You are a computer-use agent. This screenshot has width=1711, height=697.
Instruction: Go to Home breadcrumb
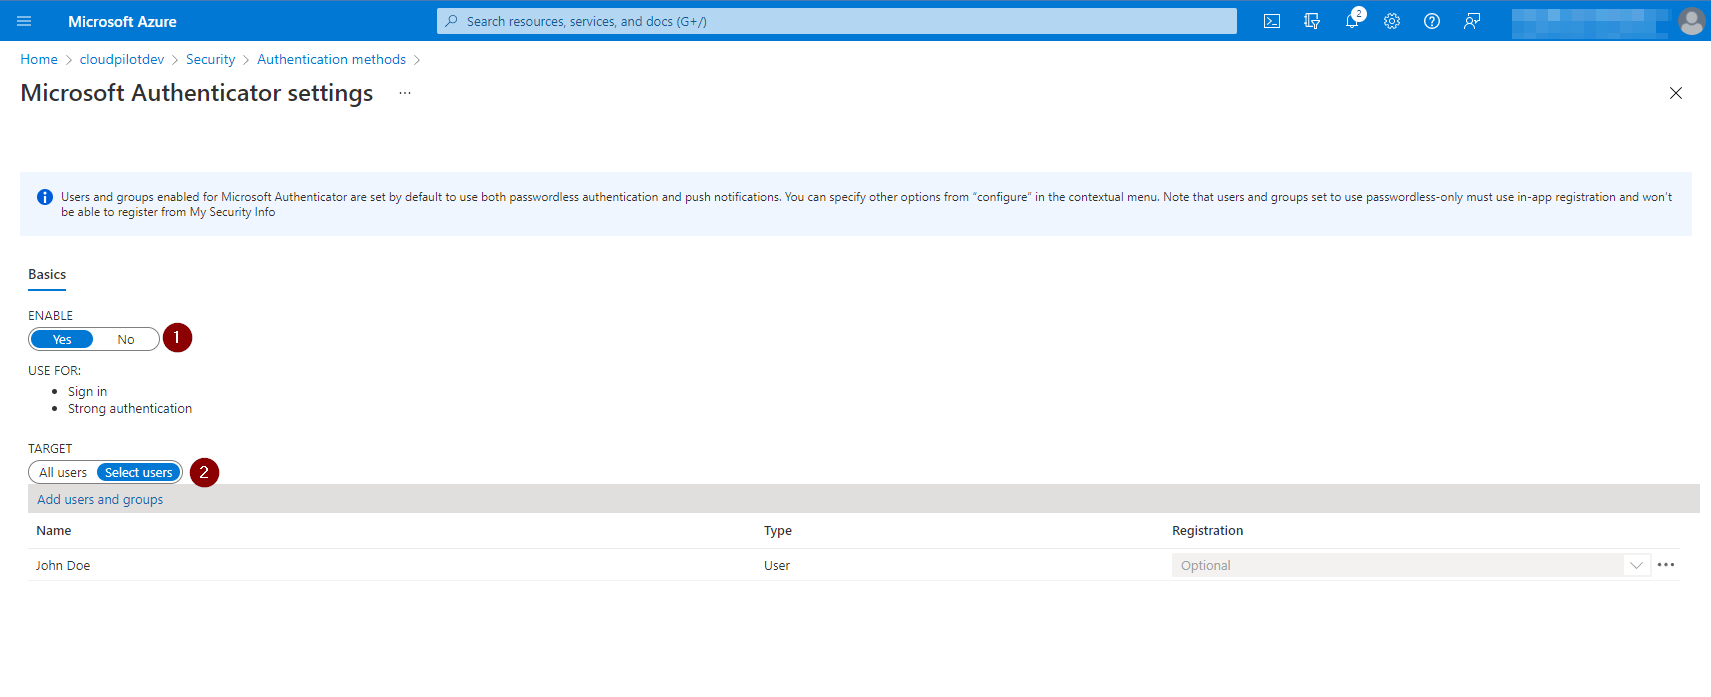click(x=39, y=60)
